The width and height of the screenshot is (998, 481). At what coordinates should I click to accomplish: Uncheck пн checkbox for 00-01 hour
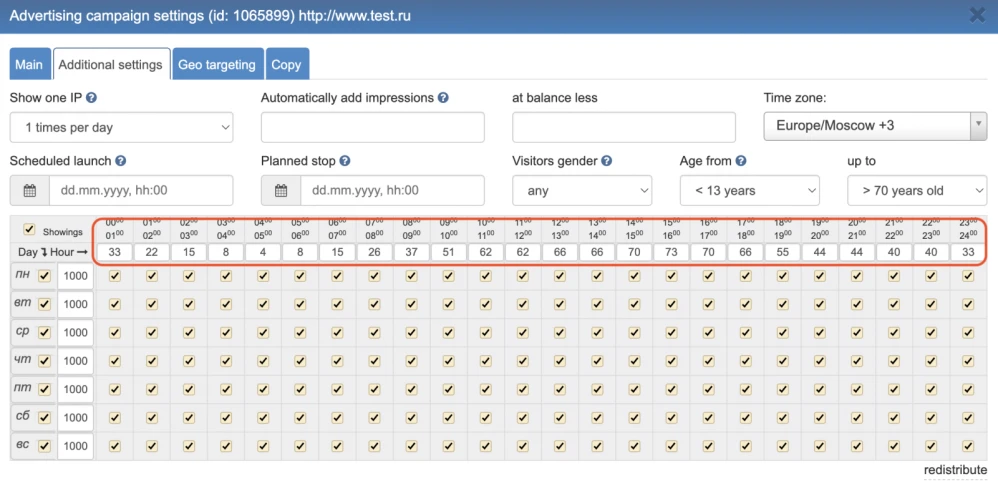tap(115, 276)
